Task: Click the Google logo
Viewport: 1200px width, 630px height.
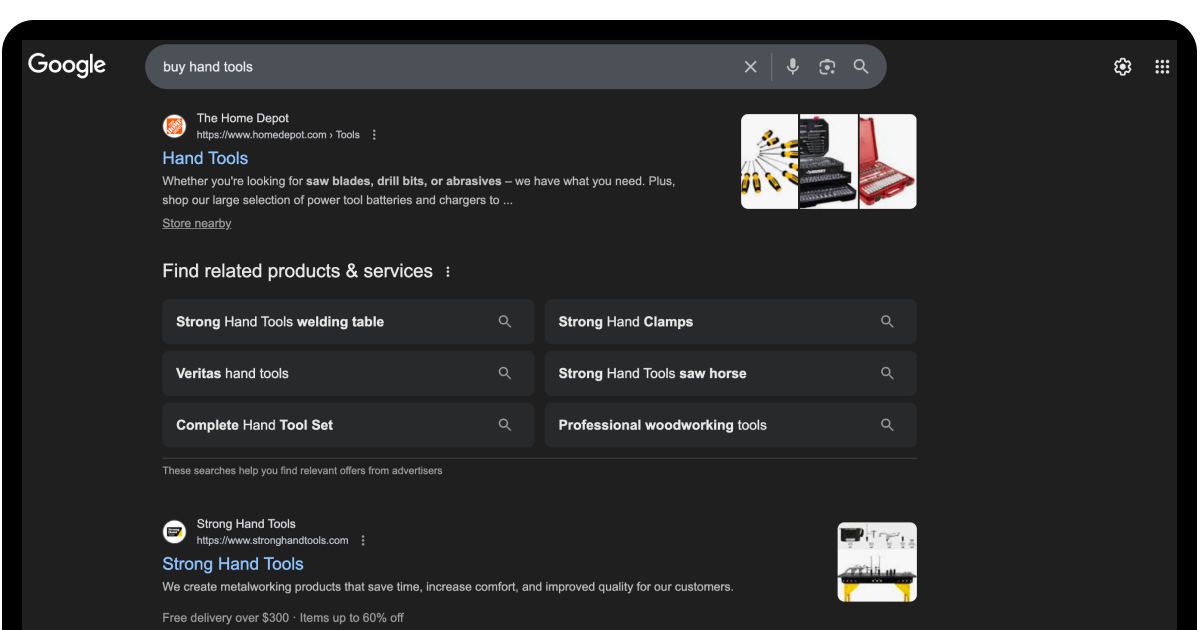Action: (67, 65)
